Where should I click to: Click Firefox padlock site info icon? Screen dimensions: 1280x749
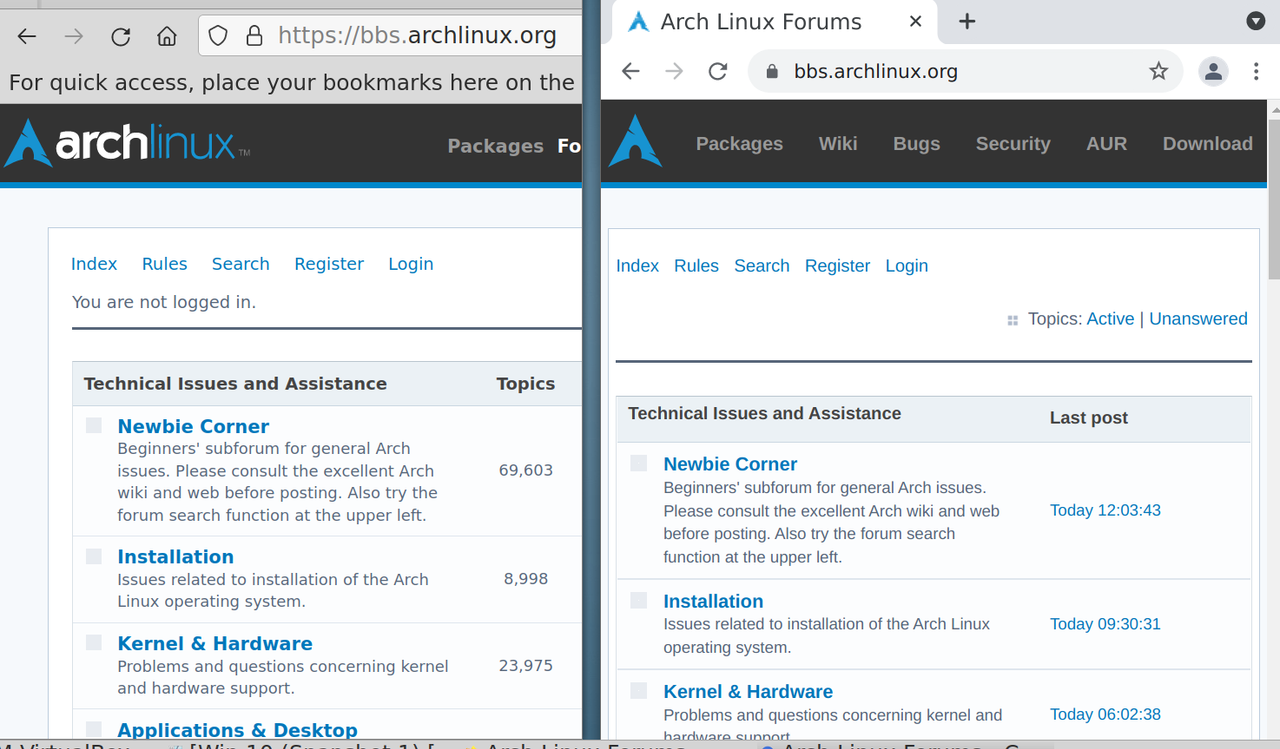[x=254, y=37]
